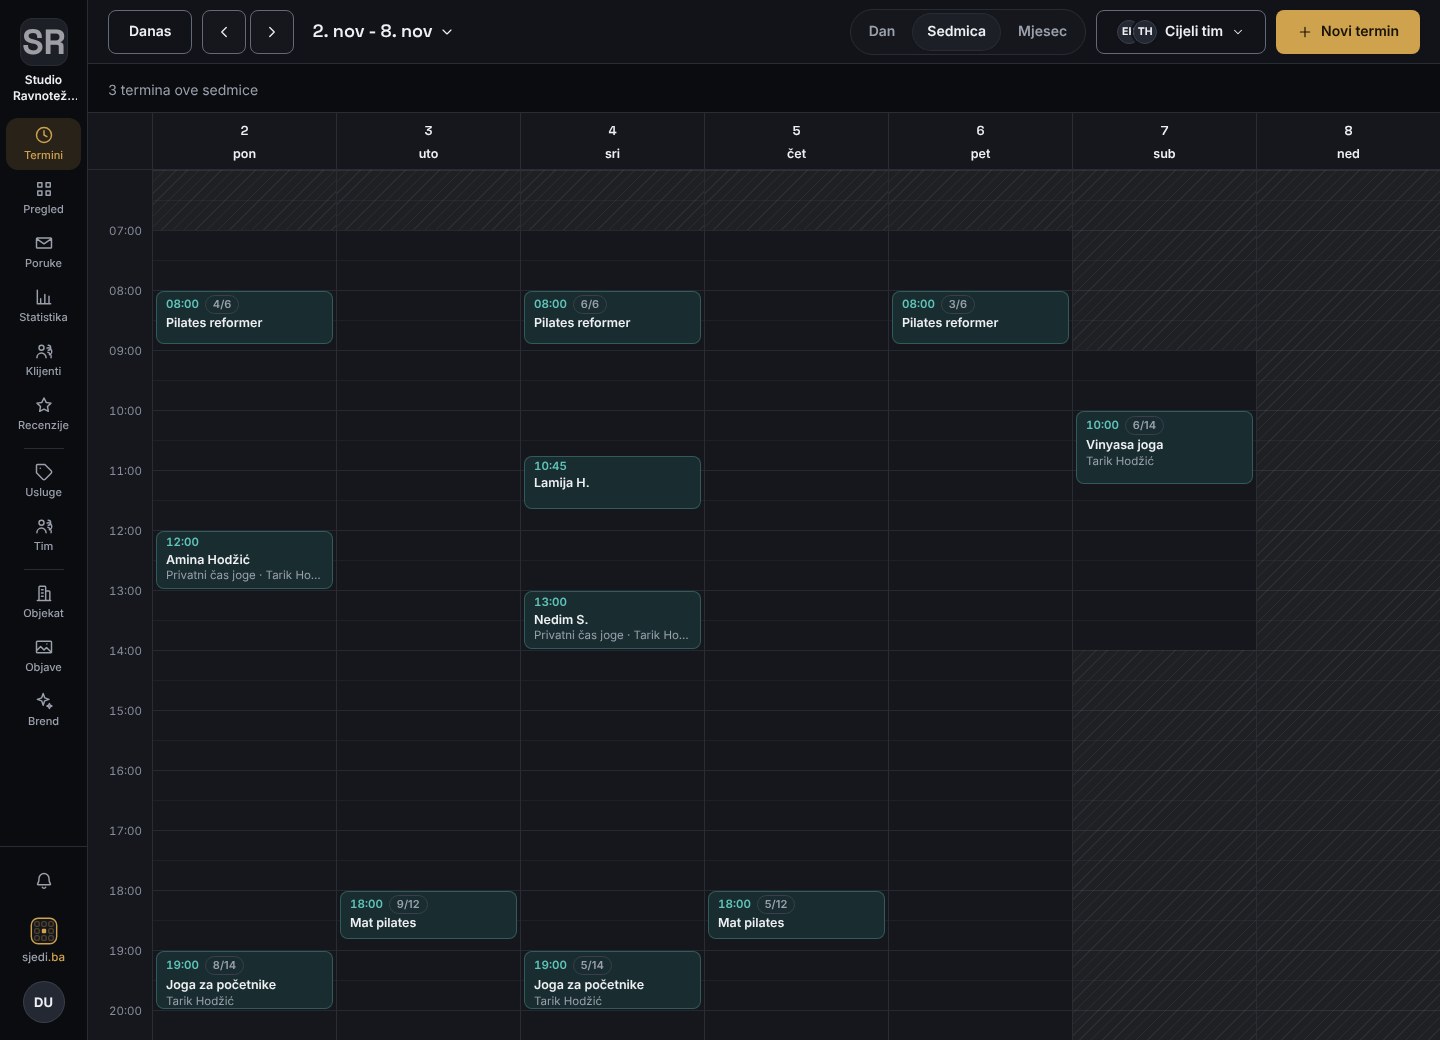Expand the 2. nov - 8. nov date picker
The image size is (1440, 1040).
pos(382,32)
